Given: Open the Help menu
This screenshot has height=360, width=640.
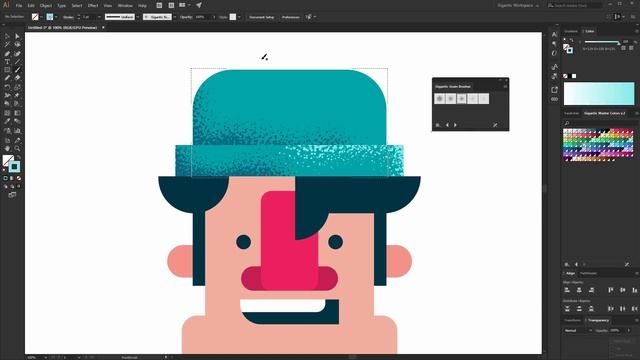Looking at the screenshot, I should (142, 6).
